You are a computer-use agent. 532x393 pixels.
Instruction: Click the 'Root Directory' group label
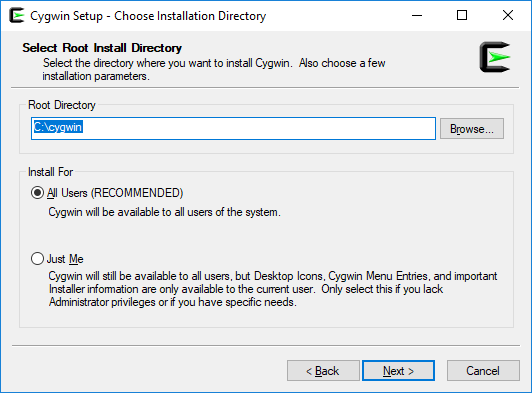click(62, 105)
